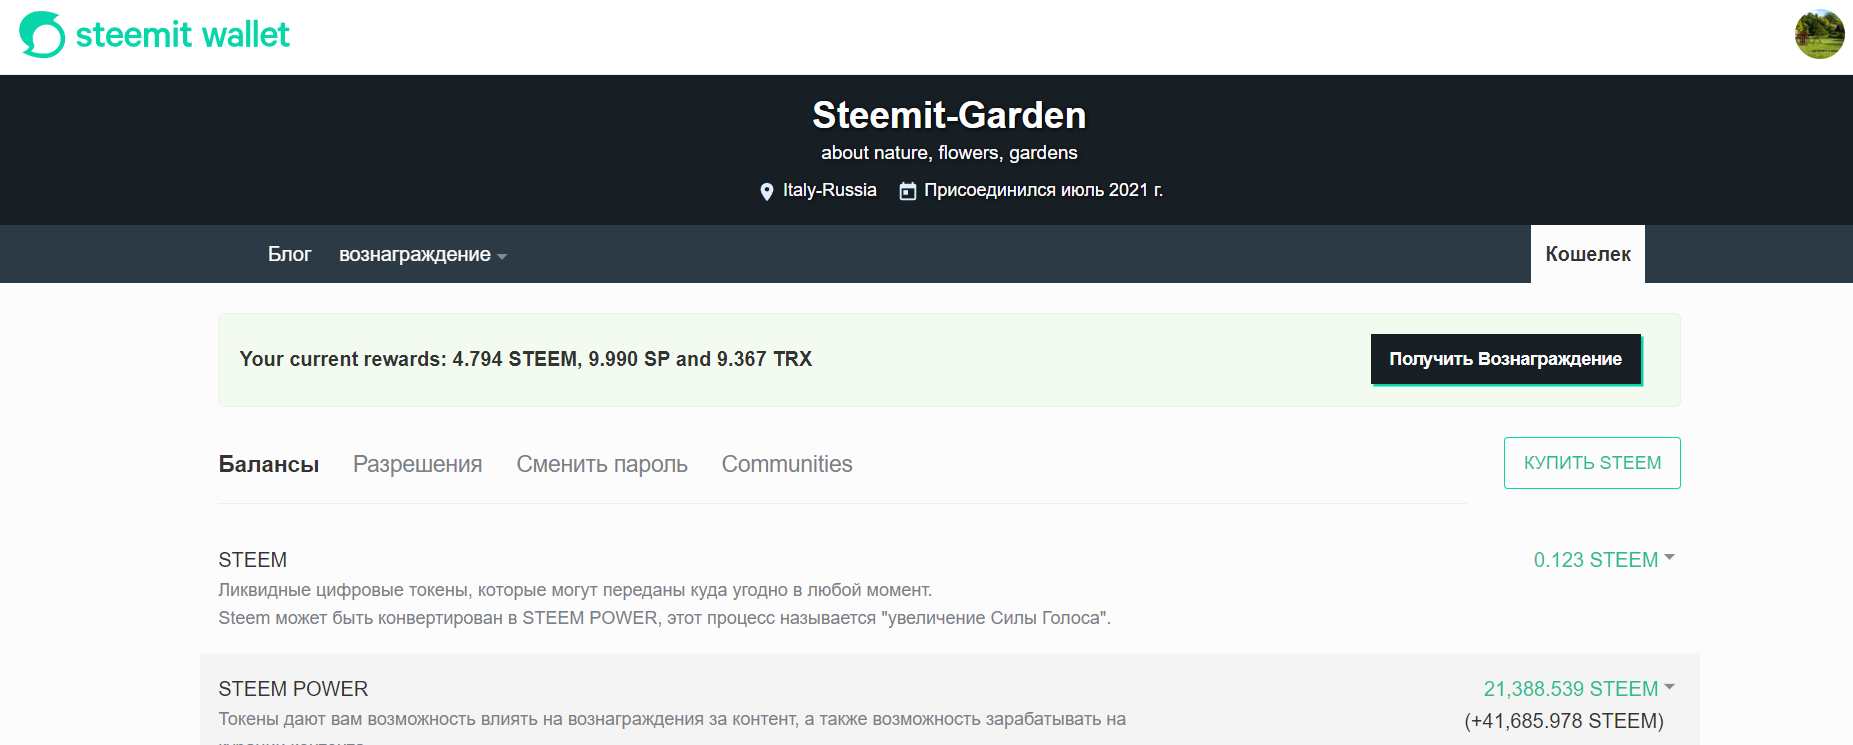Open the user avatar menu
Image resolution: width=1853 pixels, height=745 pixels.
pos(1819,35)
